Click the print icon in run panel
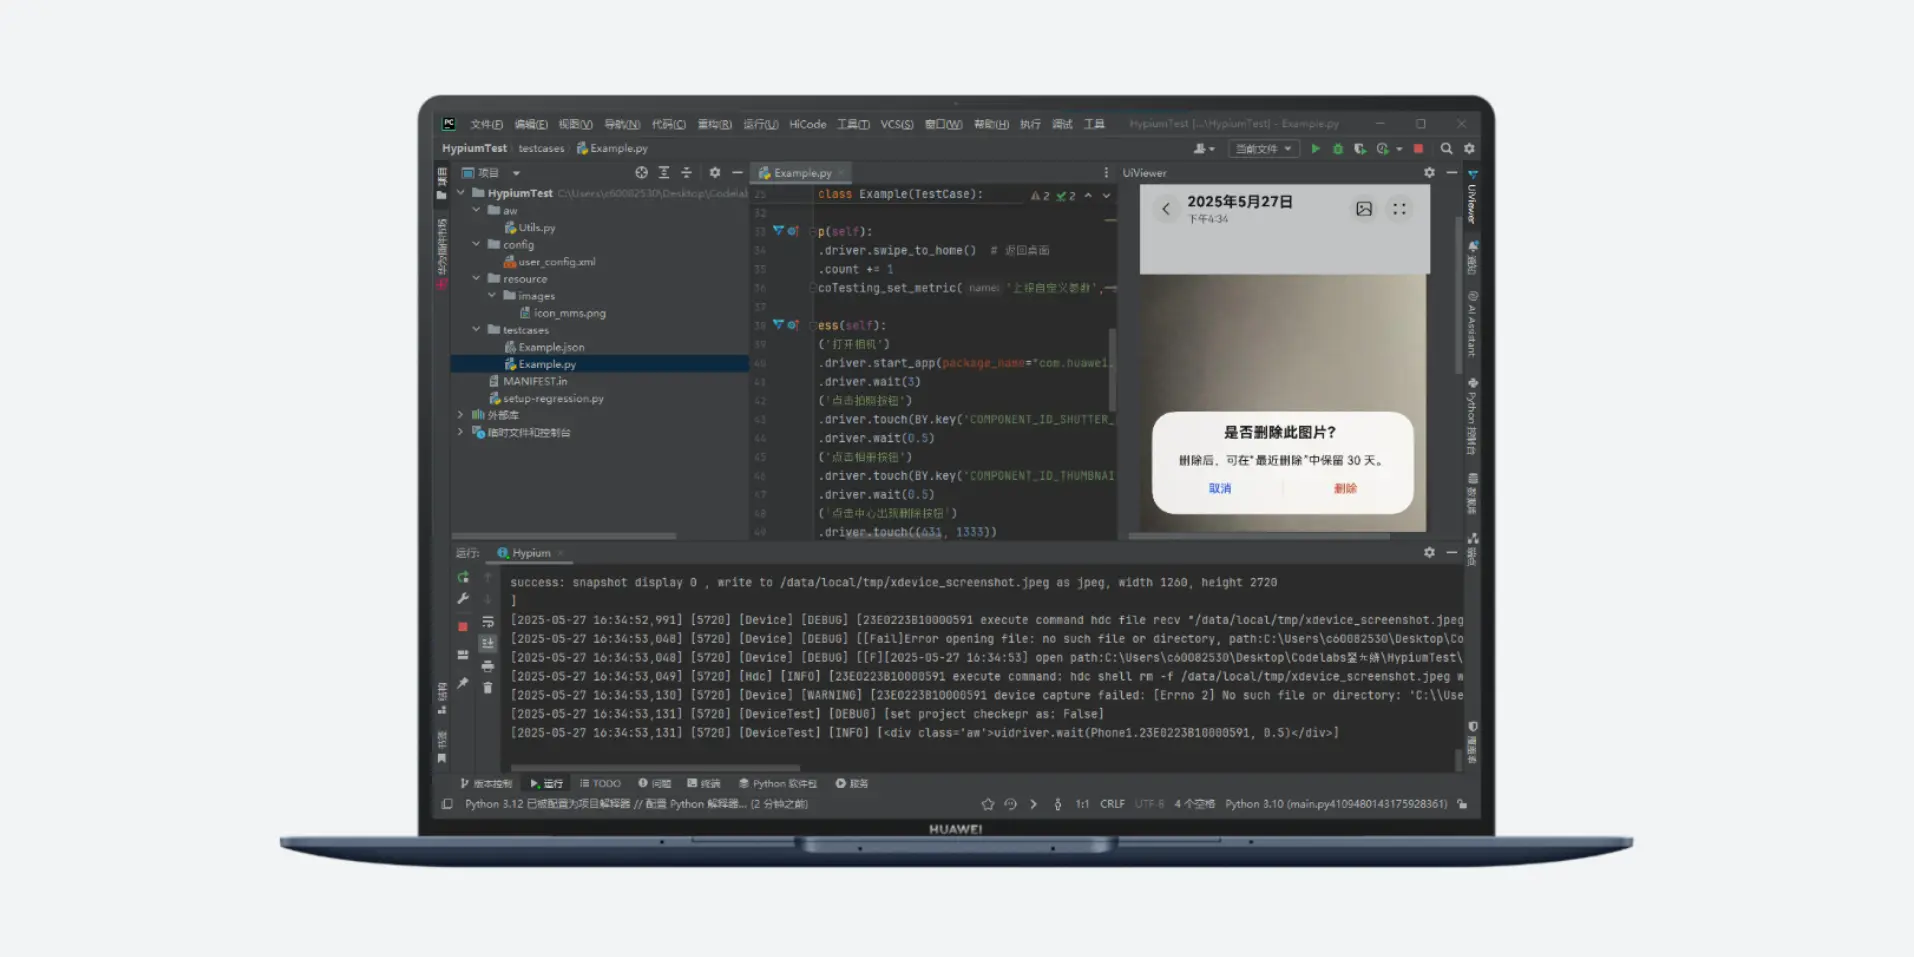This screenshot has height=957, width=1914. click(488, 666)
